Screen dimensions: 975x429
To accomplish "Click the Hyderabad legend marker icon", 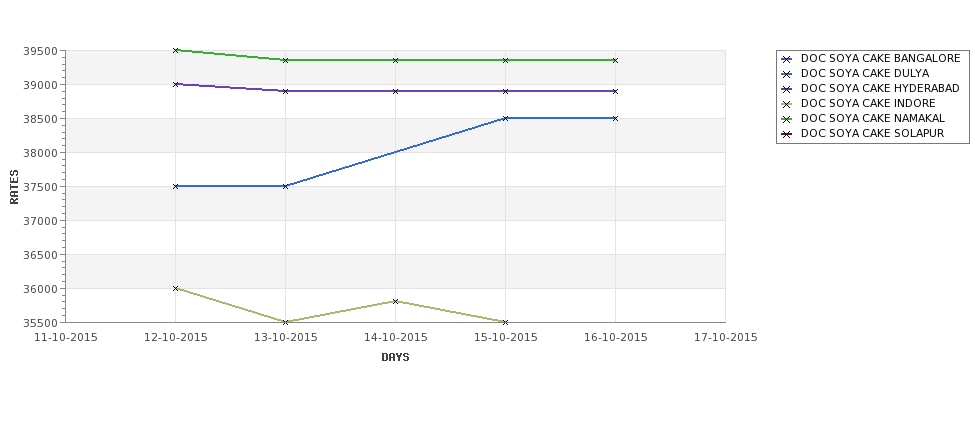I will point(787,89).
